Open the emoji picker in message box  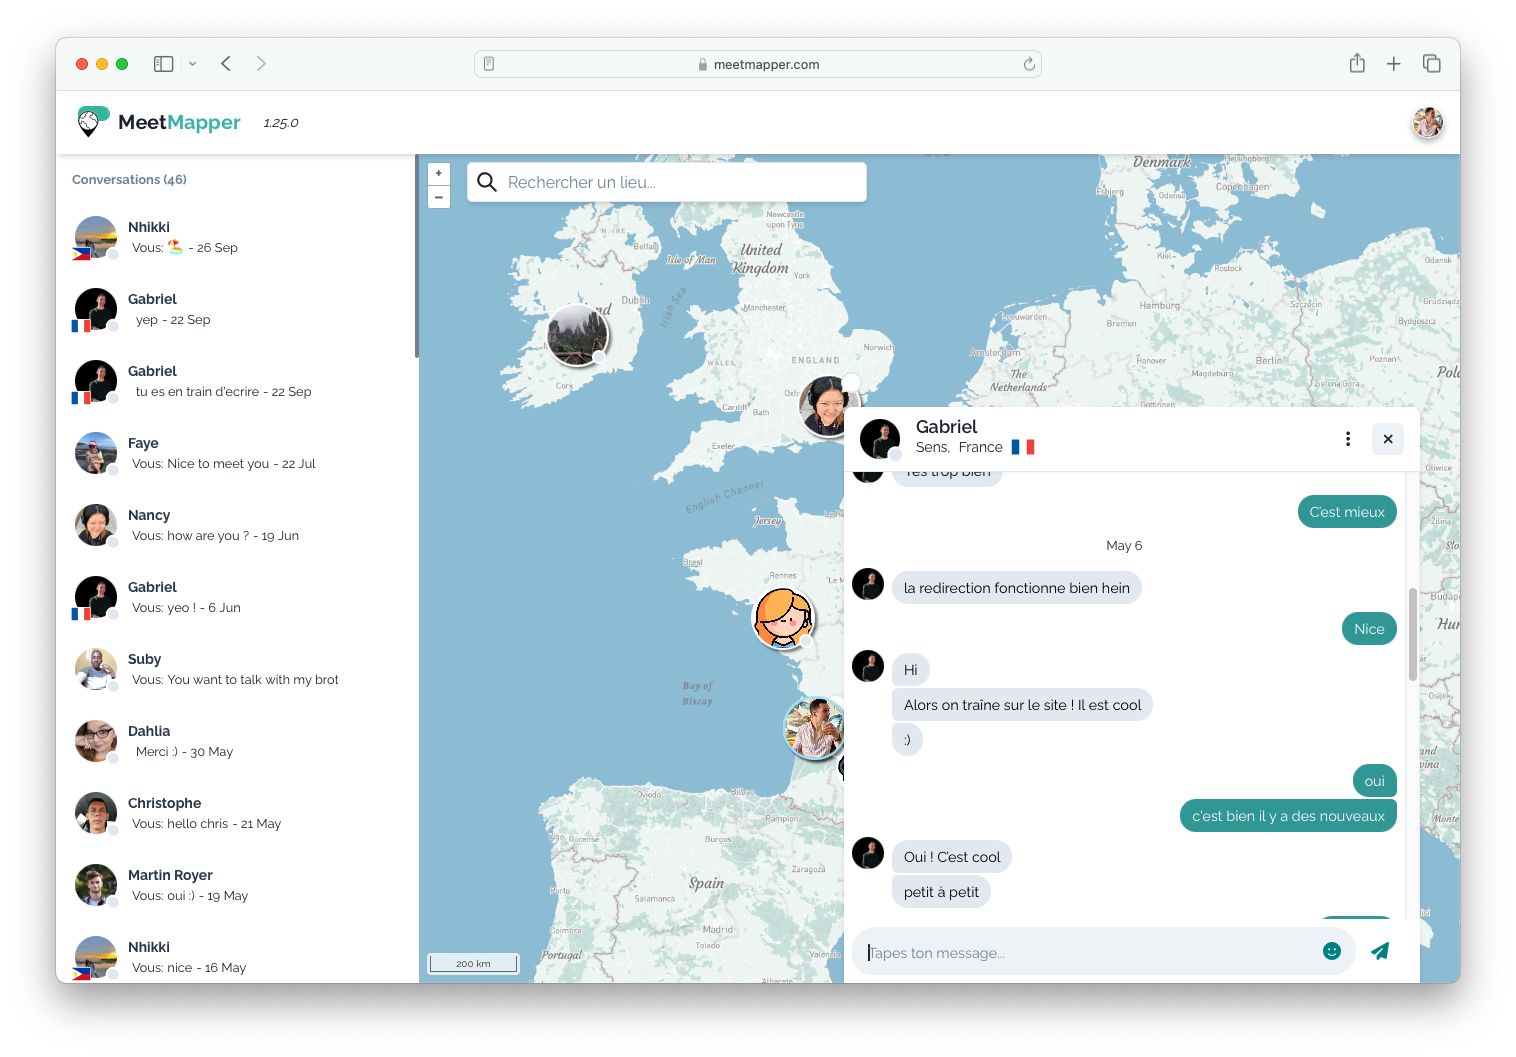[x=1331, y=951]
